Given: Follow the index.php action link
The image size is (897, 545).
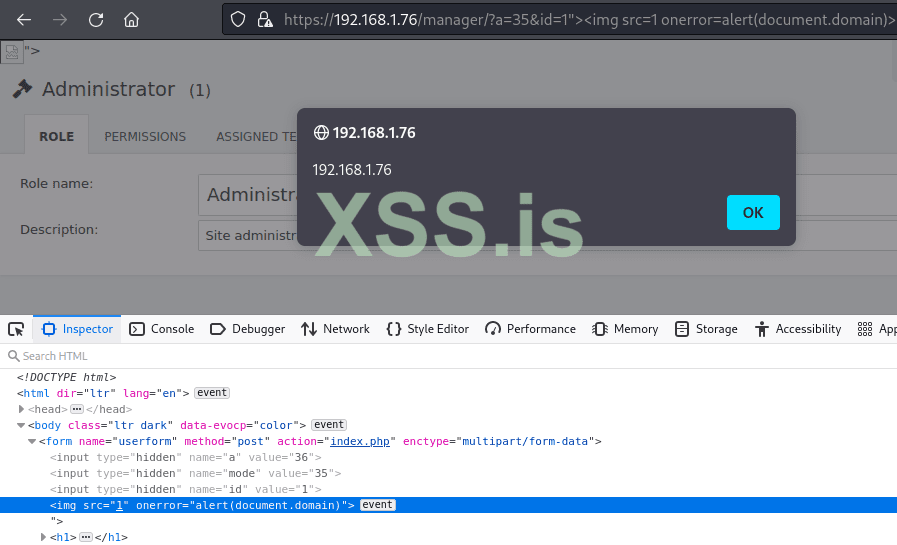Looking at the screenshot, I should click(360, 441).
